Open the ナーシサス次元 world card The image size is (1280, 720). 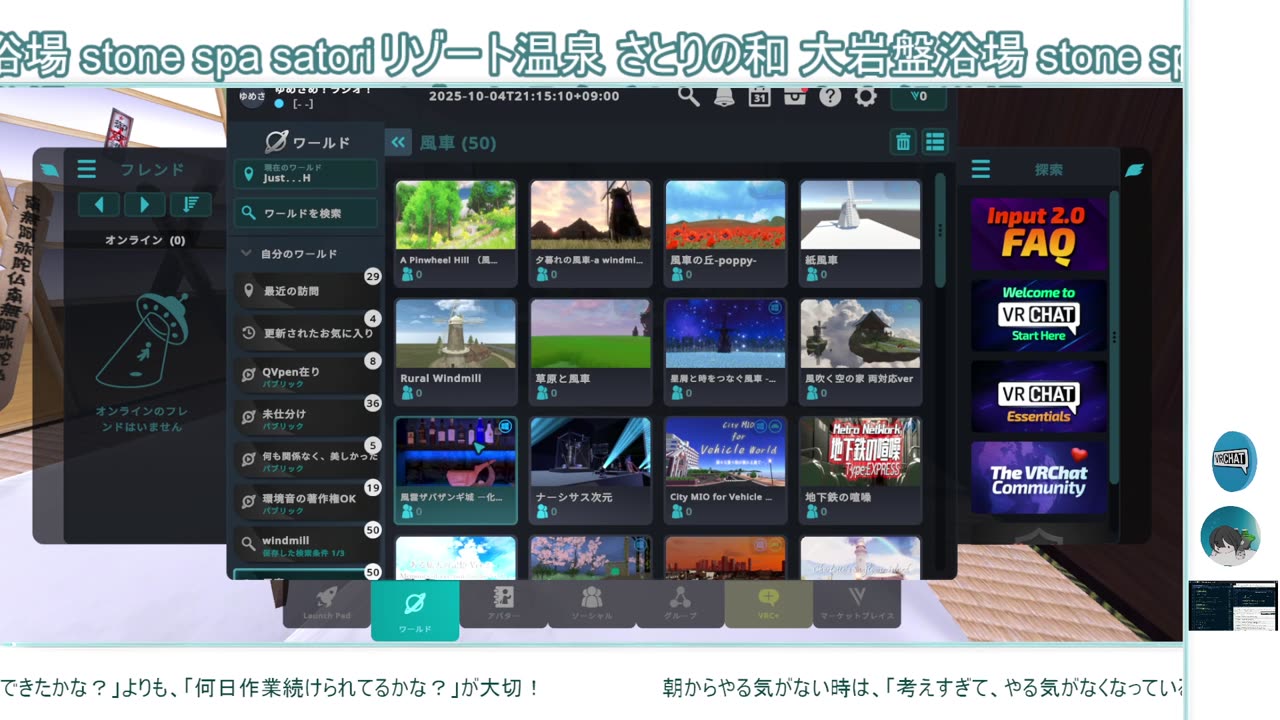(x=590, y=471)
